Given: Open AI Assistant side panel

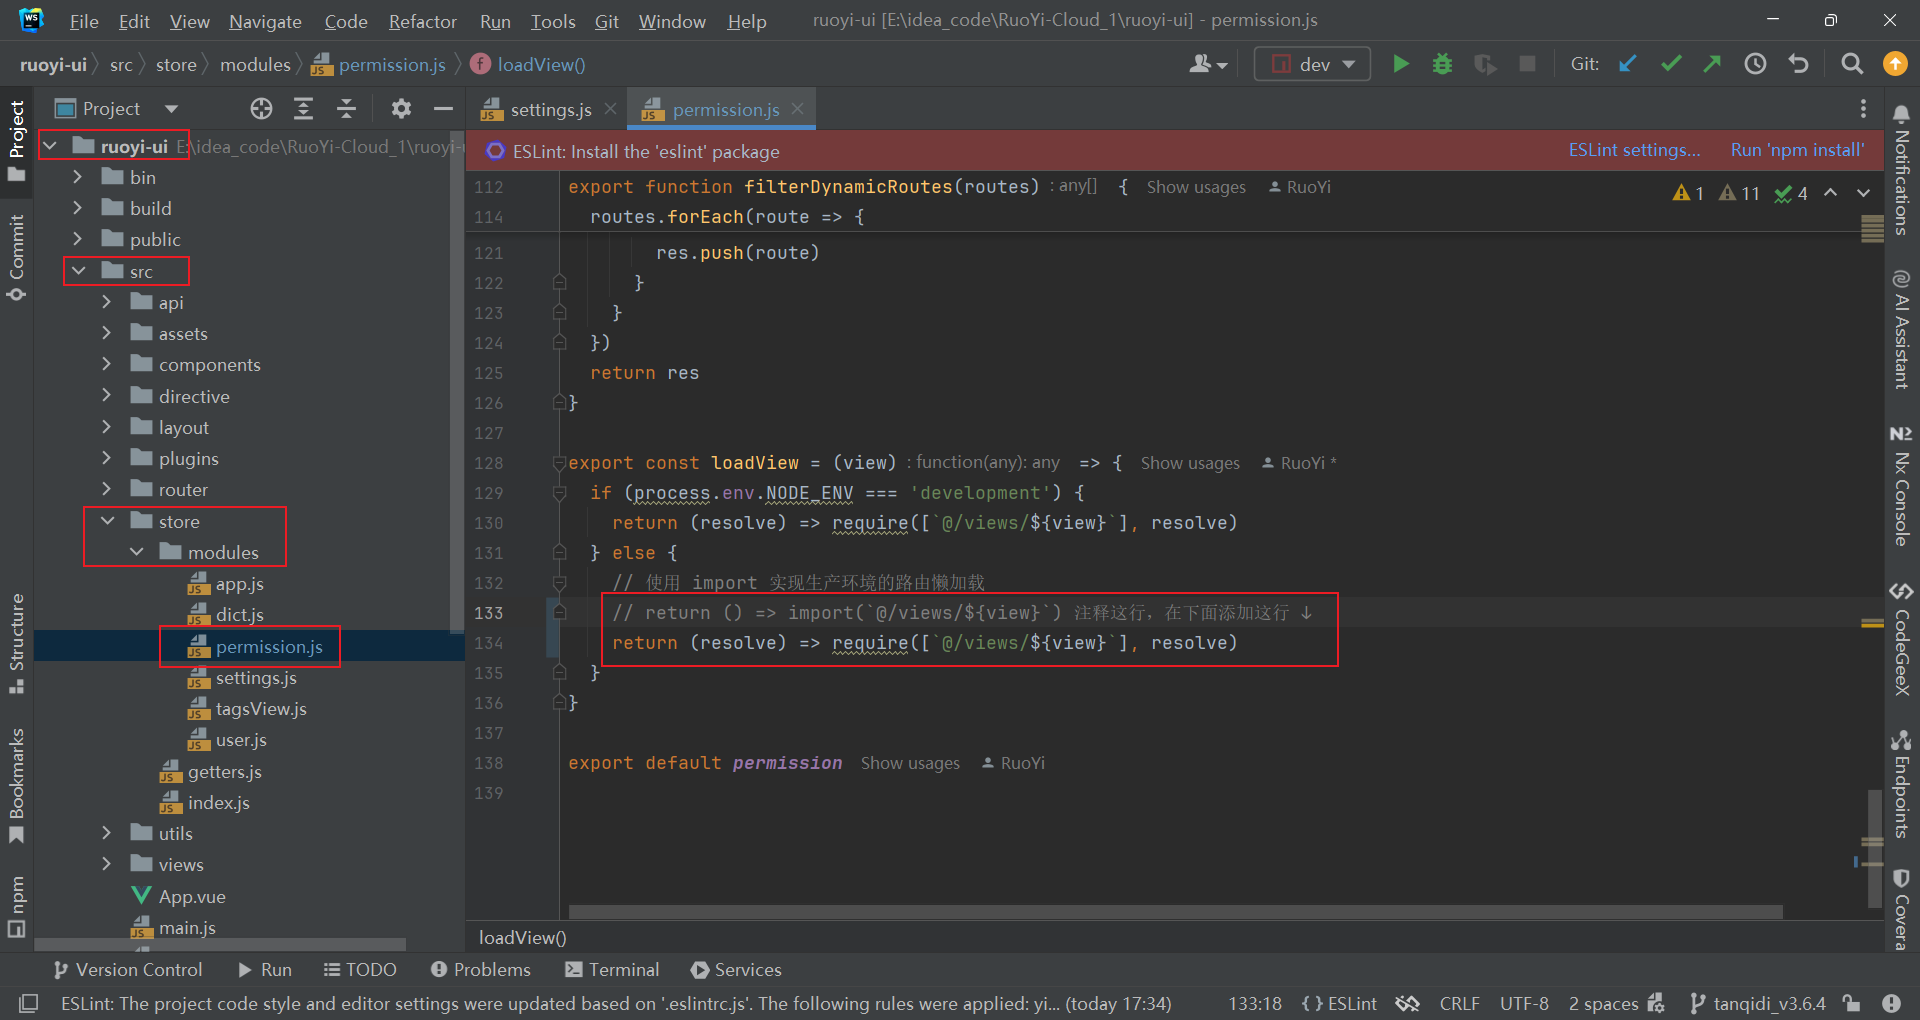Looking at the screenshot, I should [1901, 328].
